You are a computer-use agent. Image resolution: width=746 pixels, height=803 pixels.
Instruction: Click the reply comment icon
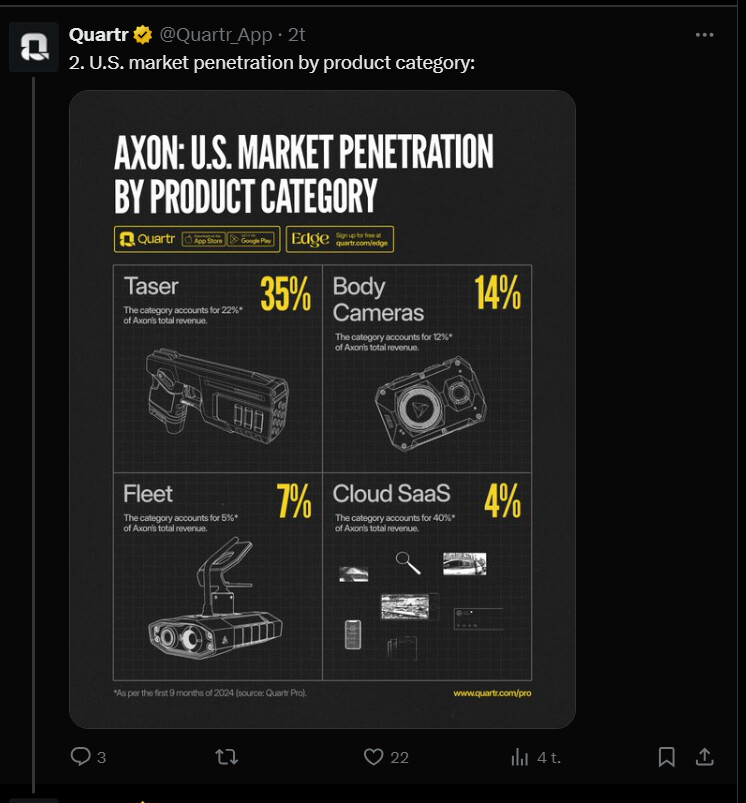[82, 757]
